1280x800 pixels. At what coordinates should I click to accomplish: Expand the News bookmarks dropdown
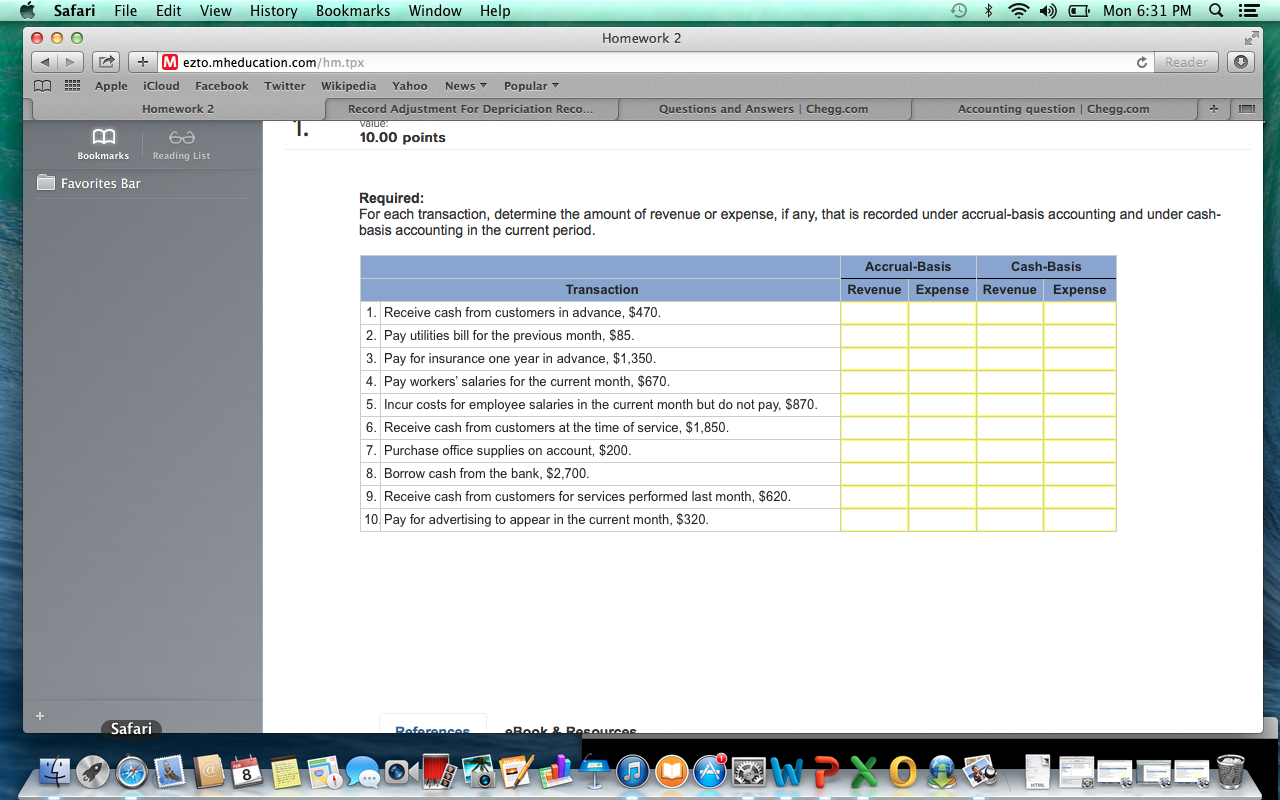point(465,86)
